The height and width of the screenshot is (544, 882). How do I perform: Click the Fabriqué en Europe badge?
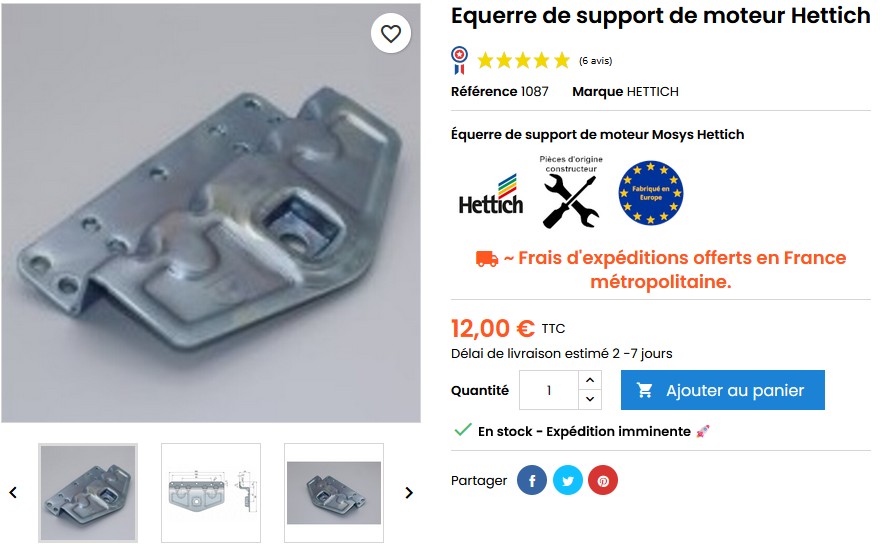click(x=651, y=193)
